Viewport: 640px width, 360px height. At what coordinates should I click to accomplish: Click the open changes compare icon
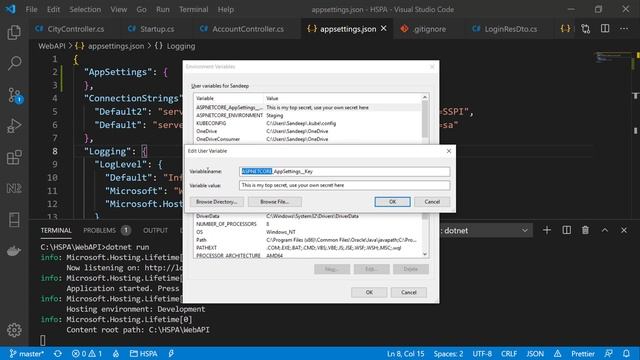586,29
